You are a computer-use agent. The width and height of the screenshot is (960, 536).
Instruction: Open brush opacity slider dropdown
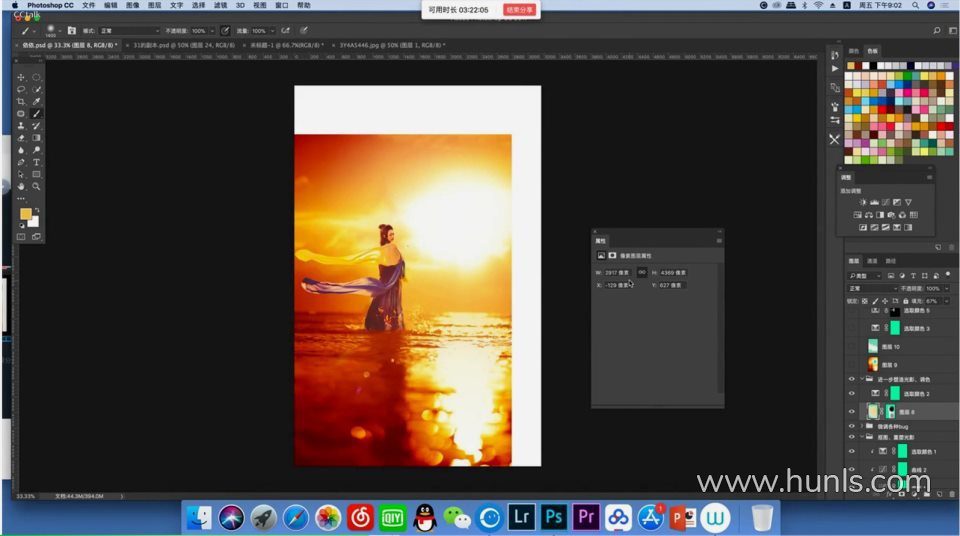click(212, 31)
